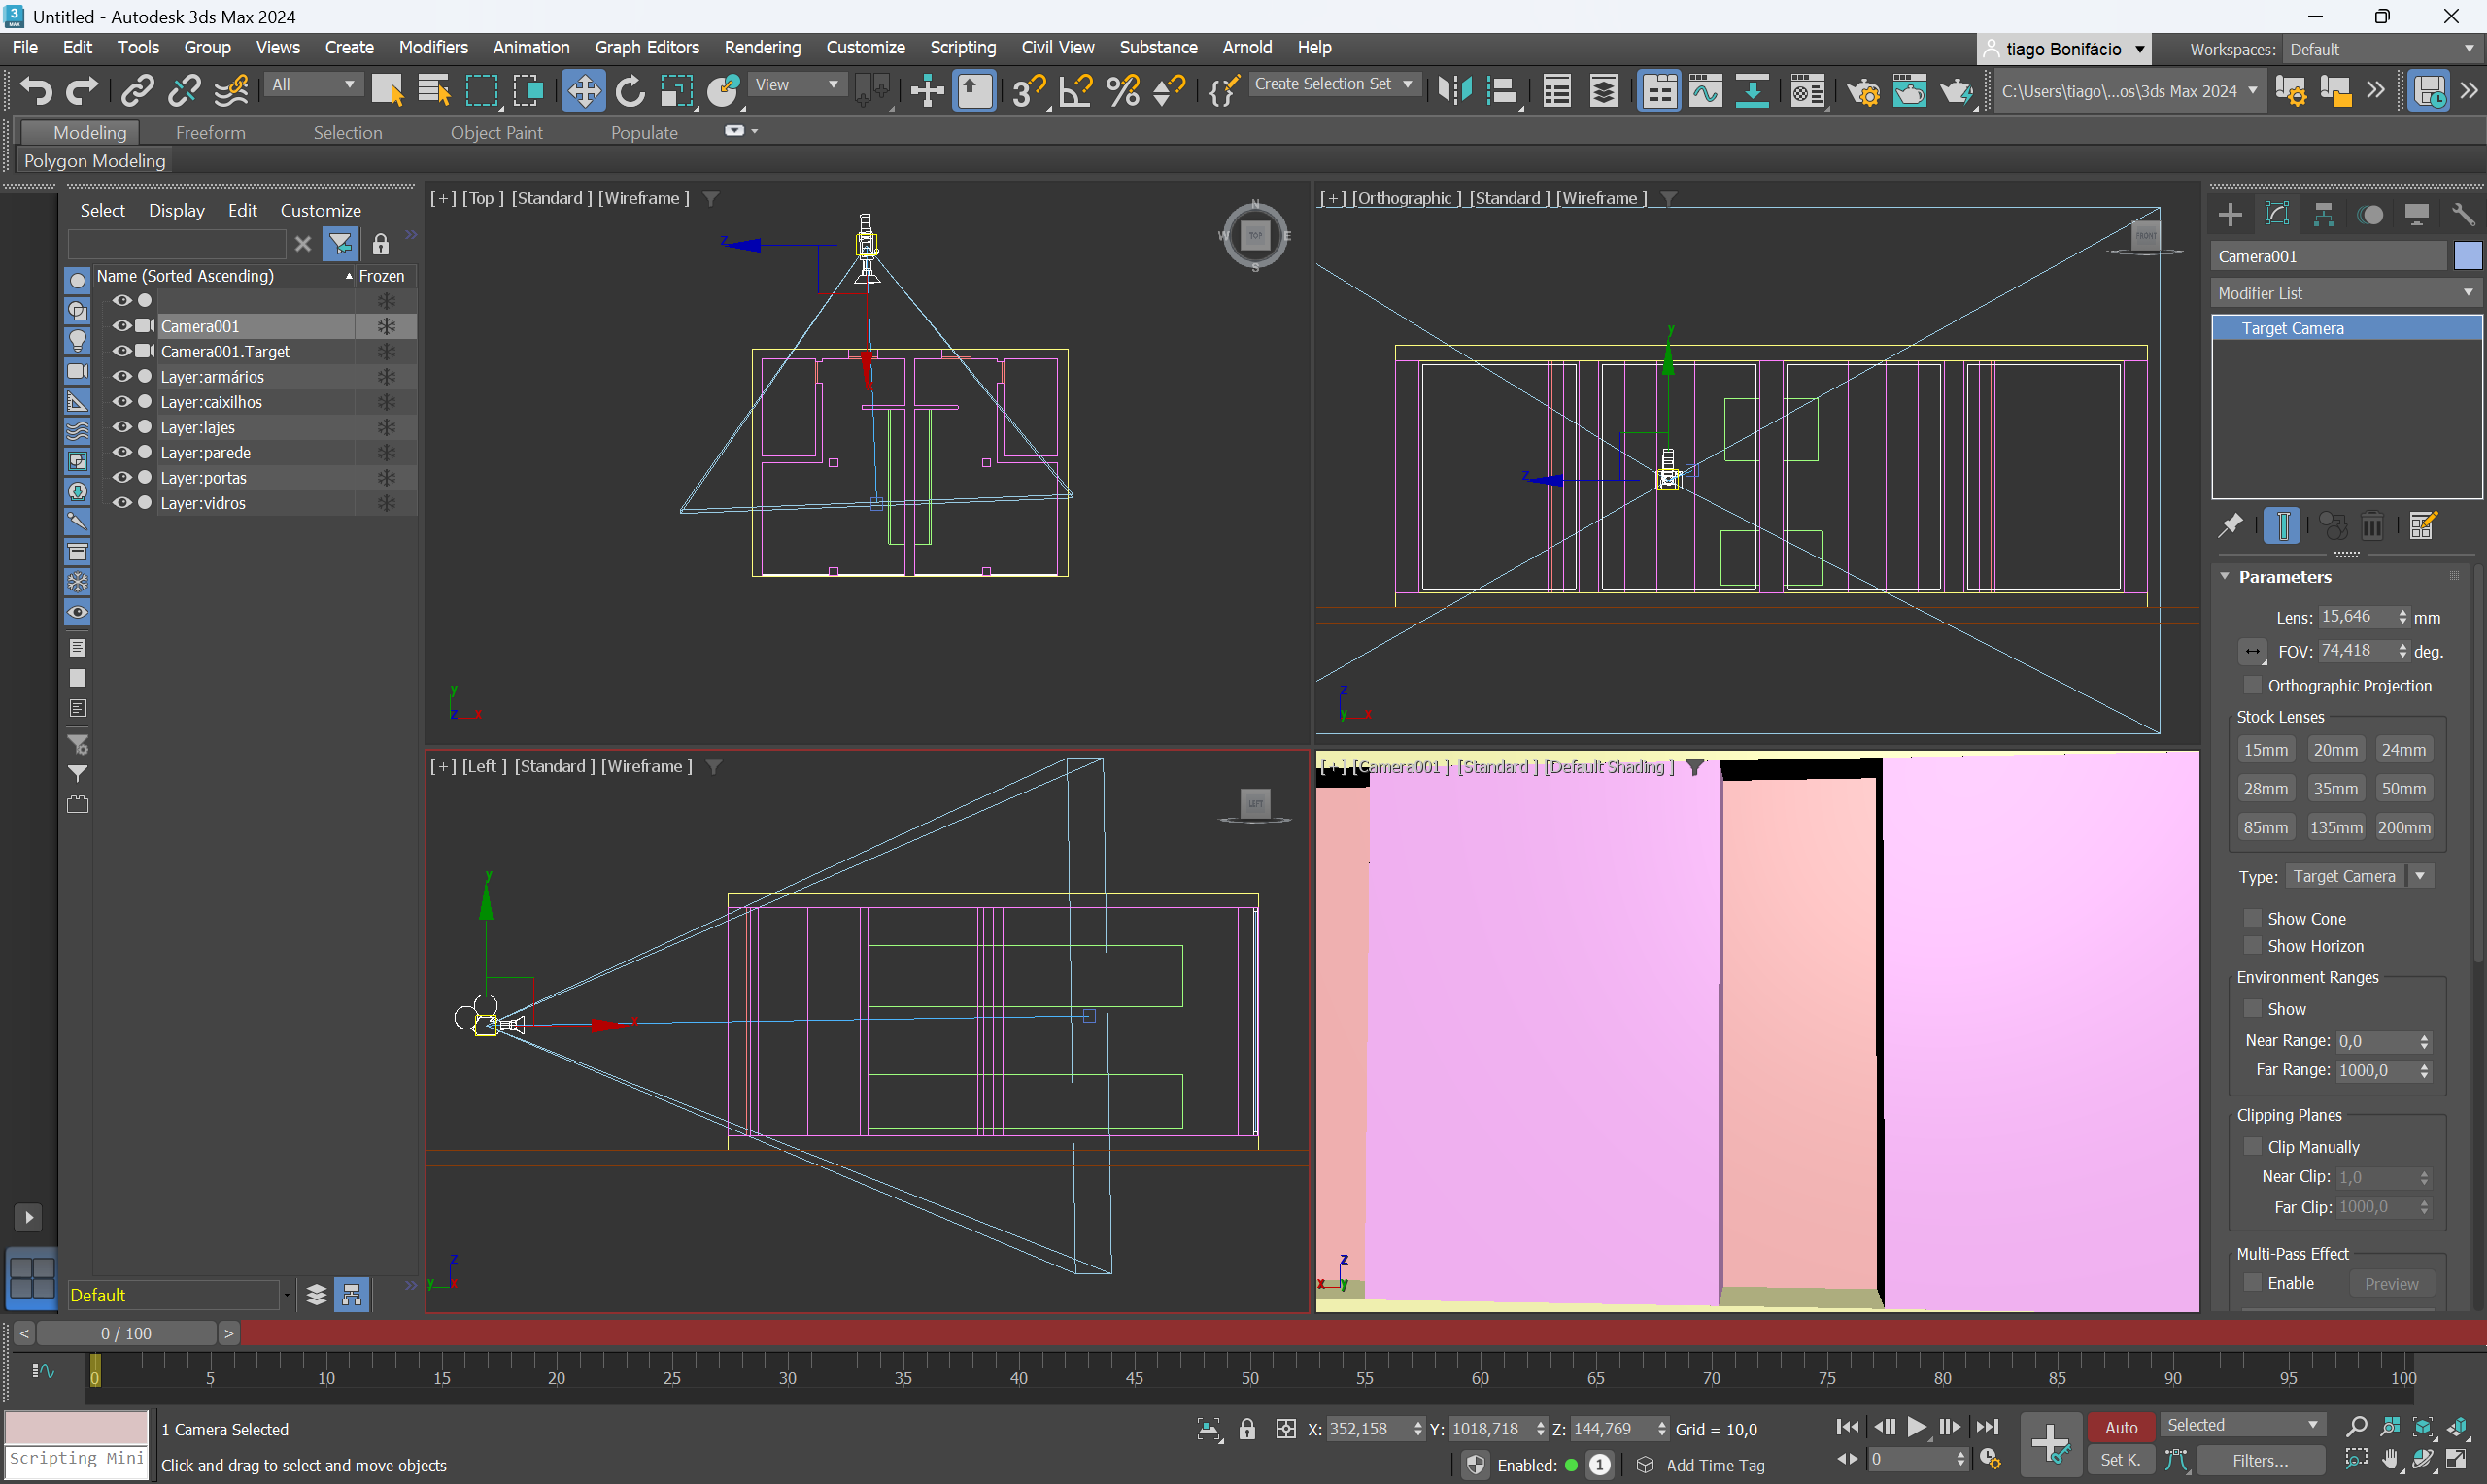Open the Render Setup dialog

[1863, 91]
